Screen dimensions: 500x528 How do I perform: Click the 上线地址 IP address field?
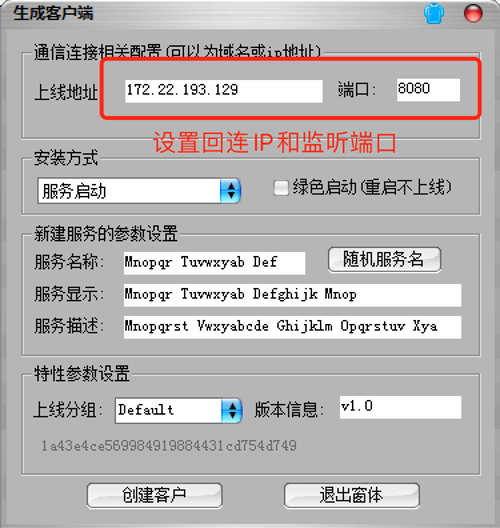[224, 91]
